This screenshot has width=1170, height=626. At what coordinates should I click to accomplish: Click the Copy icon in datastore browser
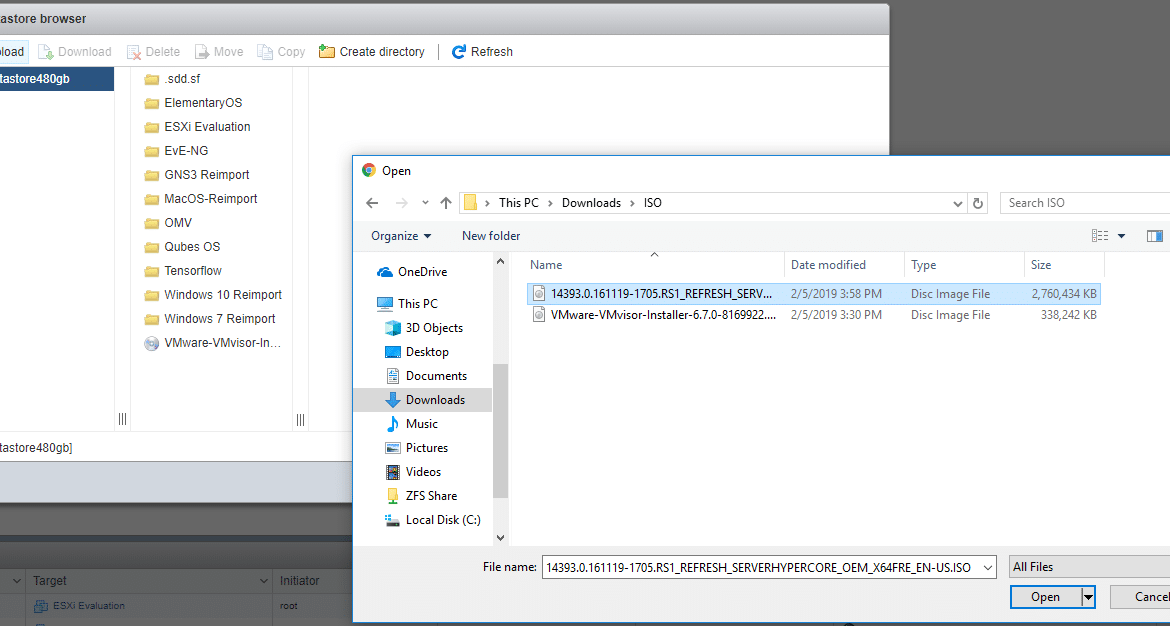point(265,51)
